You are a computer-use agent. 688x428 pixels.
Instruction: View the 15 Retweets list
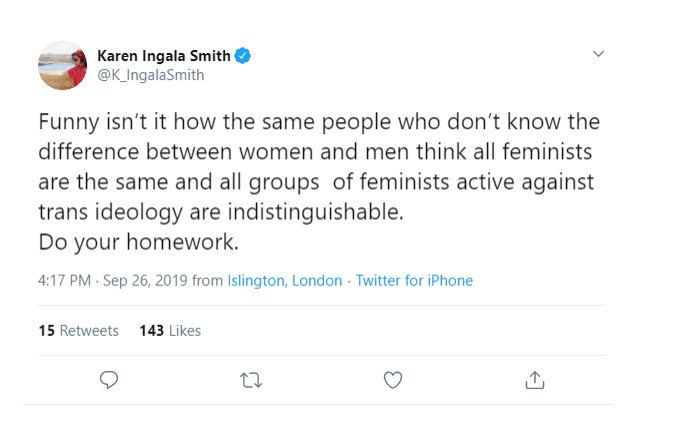(78, 331)
